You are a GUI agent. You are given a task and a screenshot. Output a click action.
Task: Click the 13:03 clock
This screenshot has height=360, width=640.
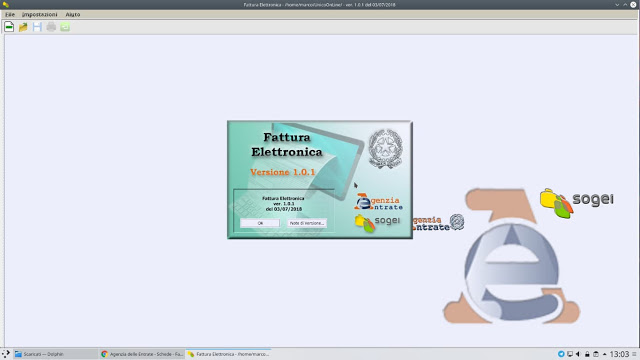coord(619,354)
